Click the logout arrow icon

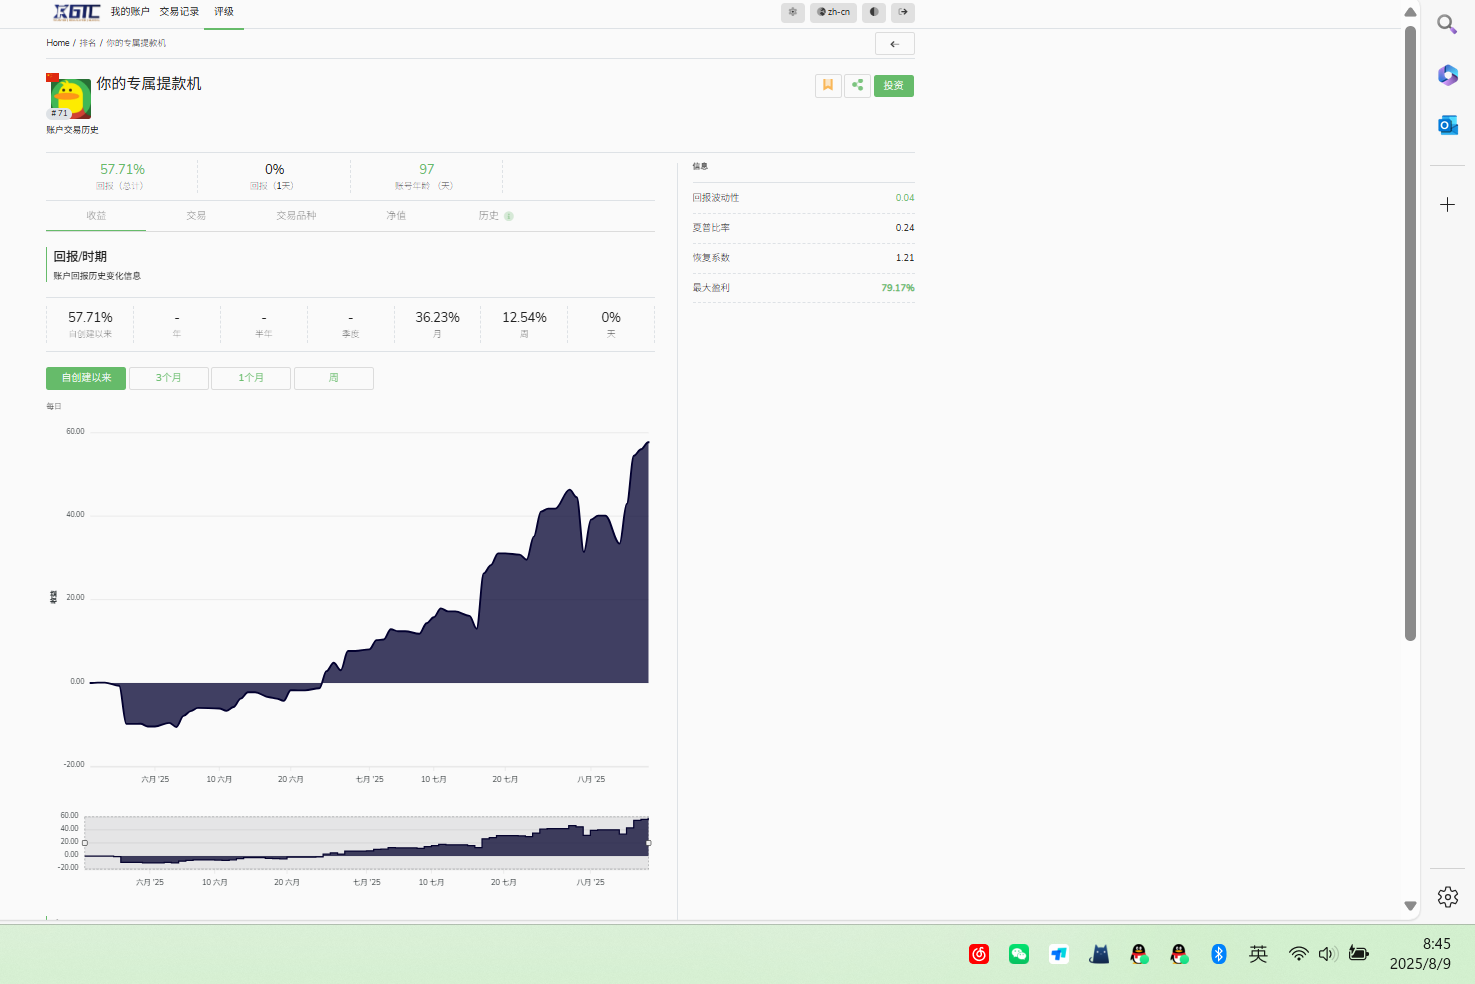903,12
